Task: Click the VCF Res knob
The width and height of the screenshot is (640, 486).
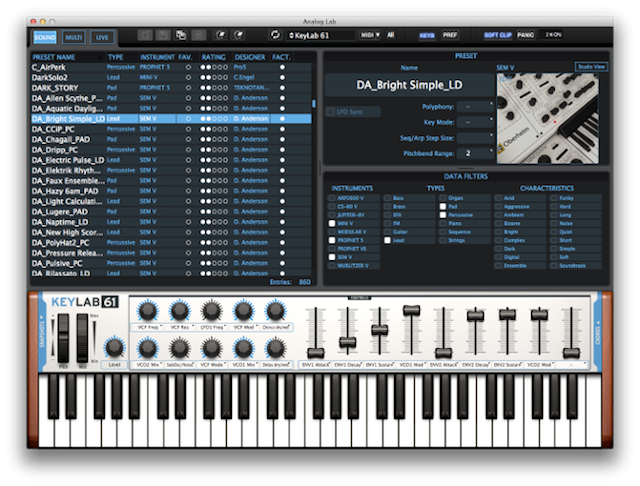Action: [x=180, y=311]
